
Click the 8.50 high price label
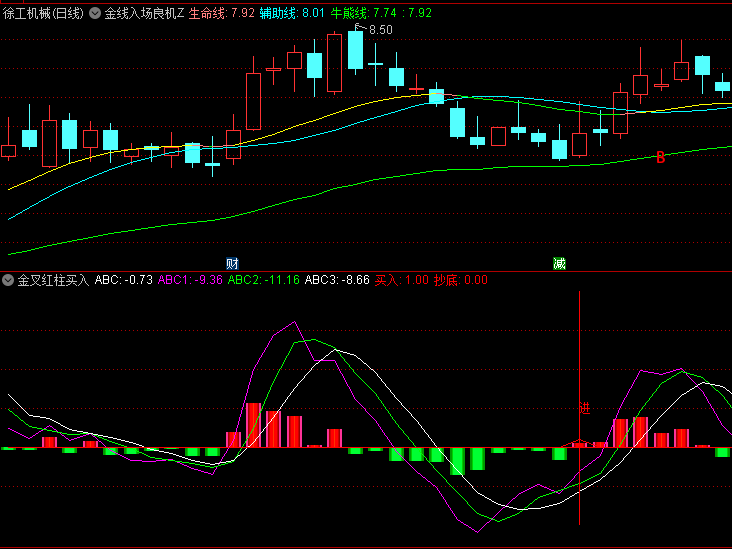tap(380, 30)
